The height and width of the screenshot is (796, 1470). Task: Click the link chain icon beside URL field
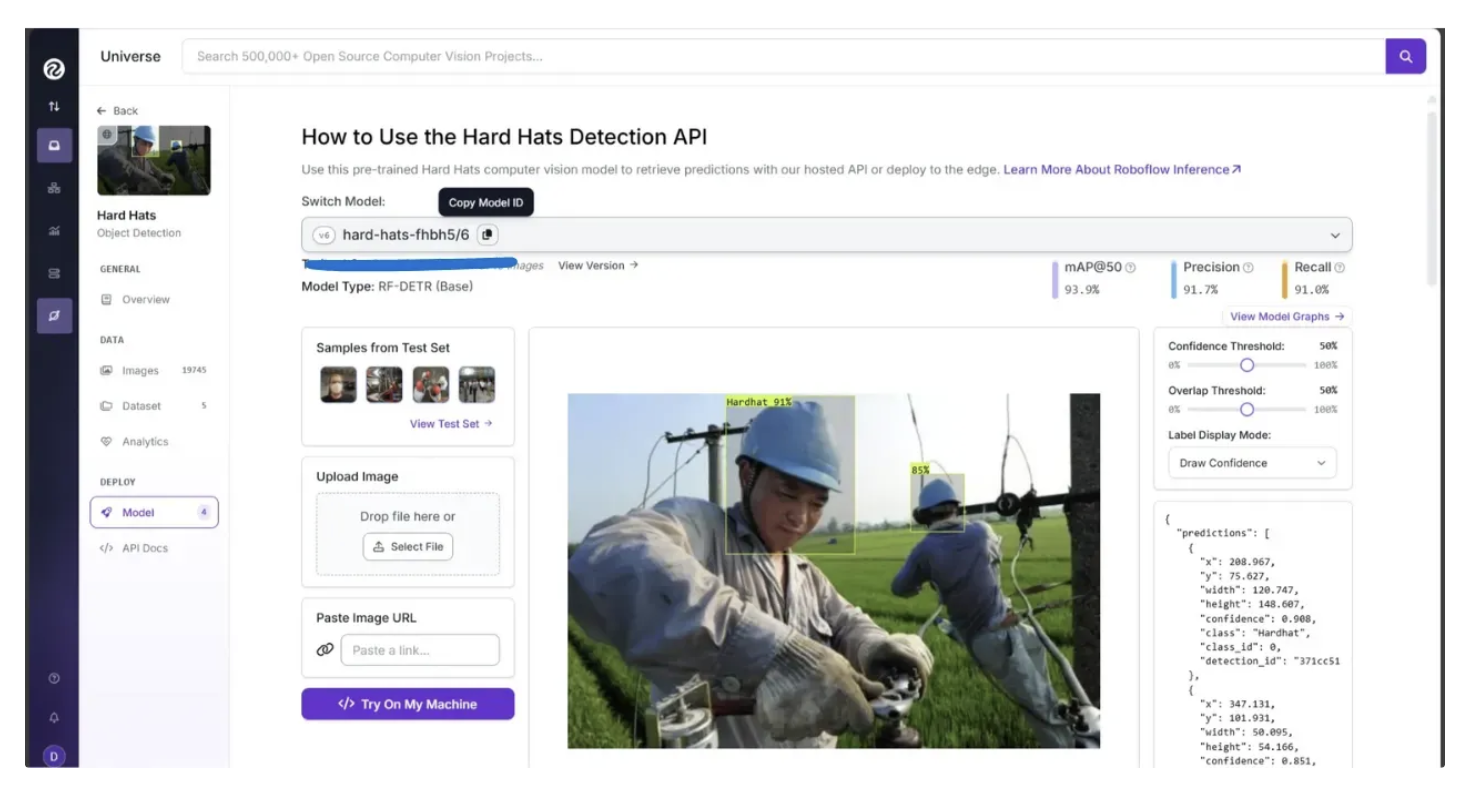point(325,650)
